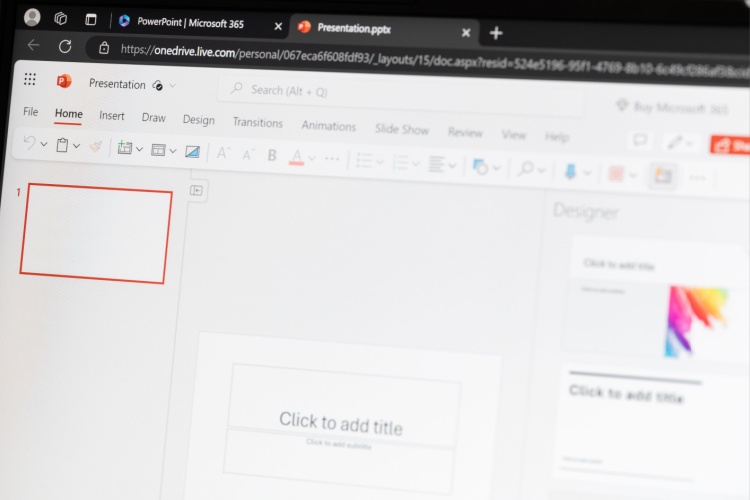Open the slide Layout dropdown
Screen dimensions: 750x500
tap(163, 151)
